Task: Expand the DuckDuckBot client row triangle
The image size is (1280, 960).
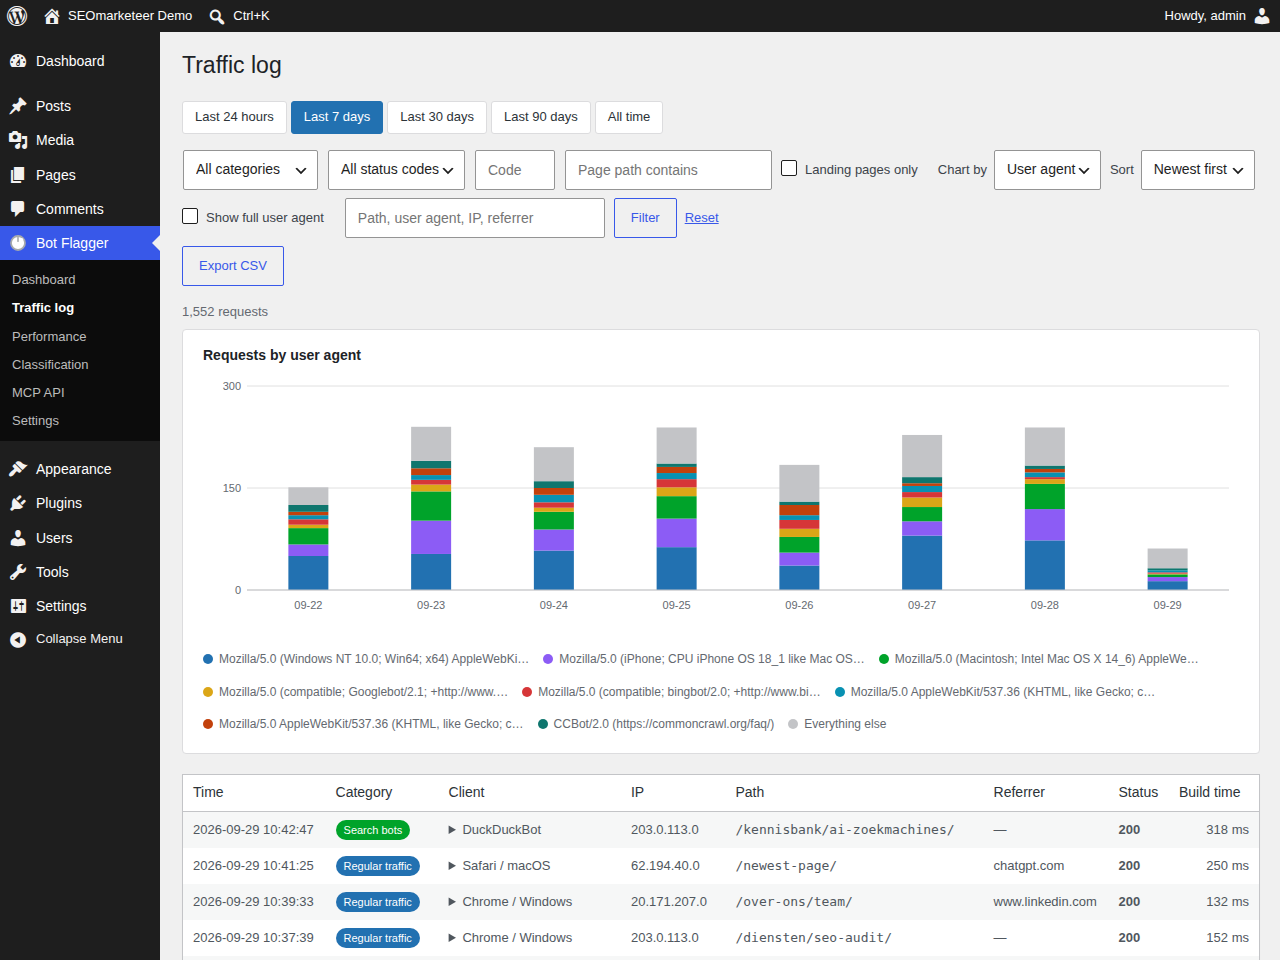Action: pos(453,830)
